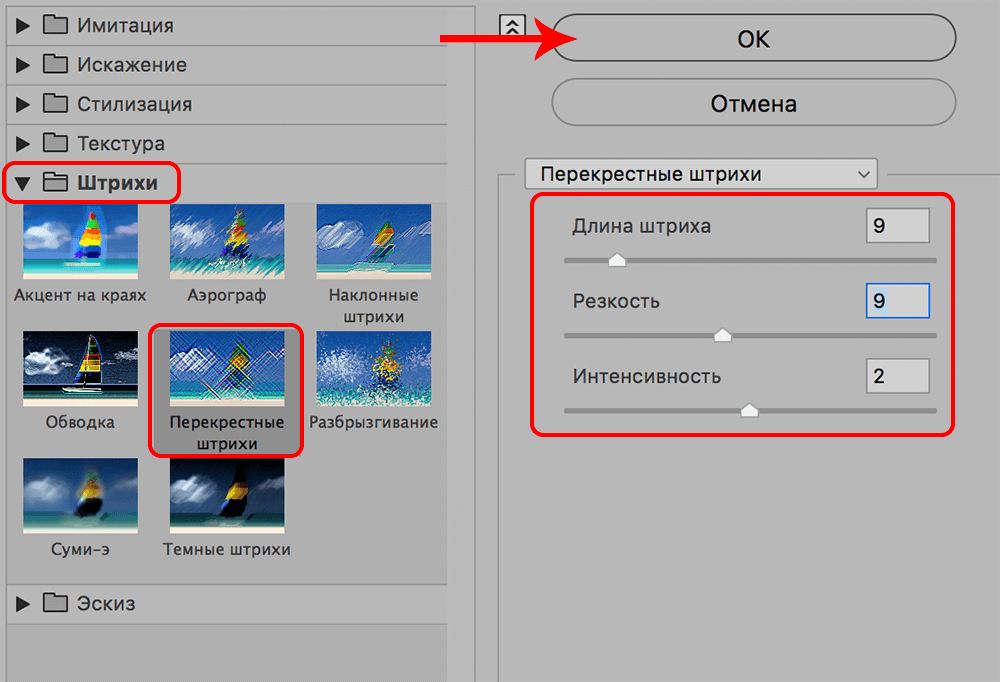Screen dimensions: 1000x682
Task: Click the Резкость slider handle
Action: pyautogui.click(x=722, y=335)
